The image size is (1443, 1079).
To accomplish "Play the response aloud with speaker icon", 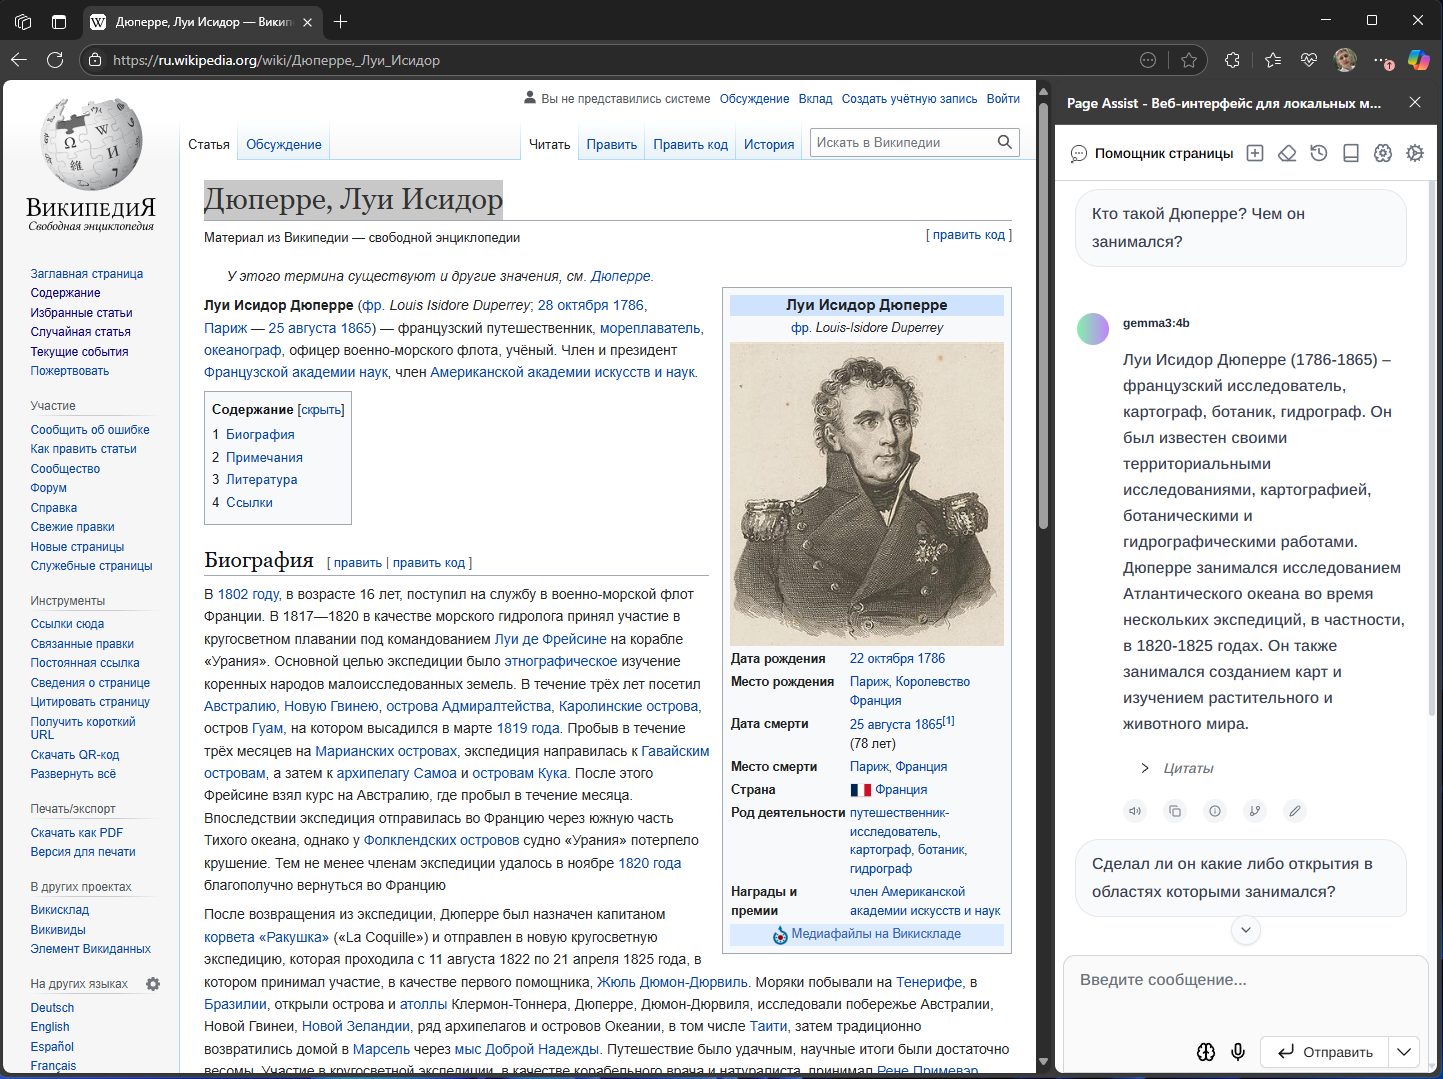I will pyautogui.click(x=1135, y=811).
